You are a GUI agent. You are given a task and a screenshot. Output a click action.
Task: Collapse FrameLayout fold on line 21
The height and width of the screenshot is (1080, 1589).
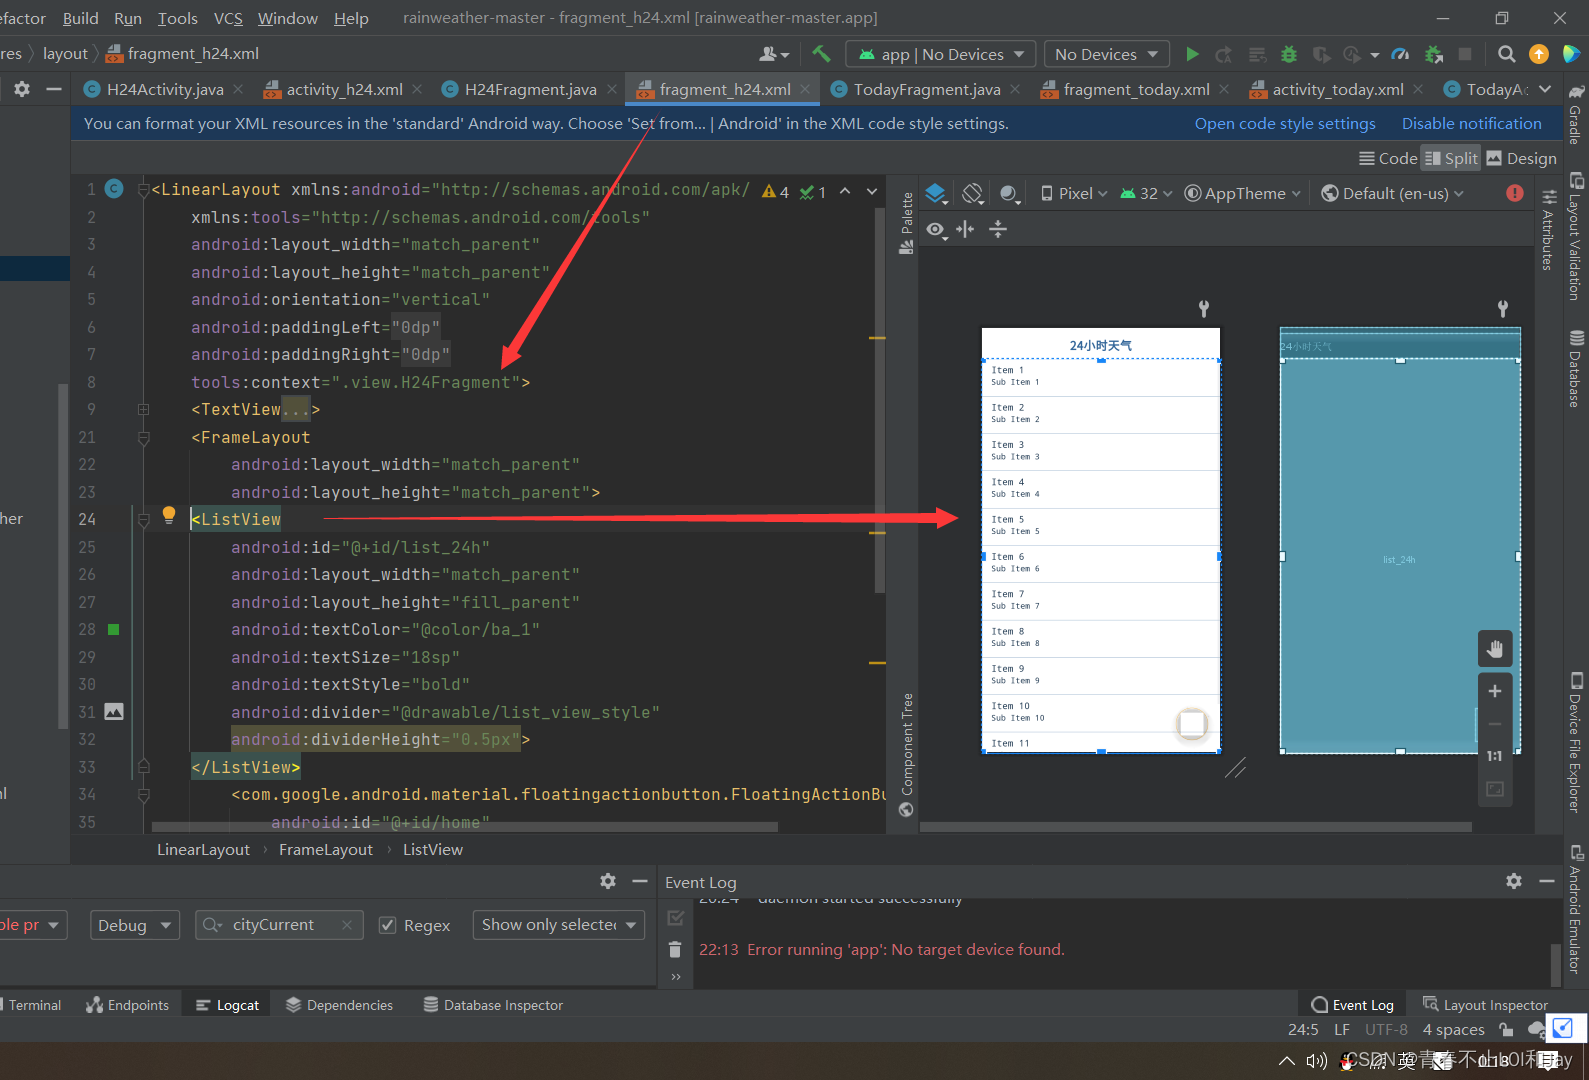click(x=143, y=437)
